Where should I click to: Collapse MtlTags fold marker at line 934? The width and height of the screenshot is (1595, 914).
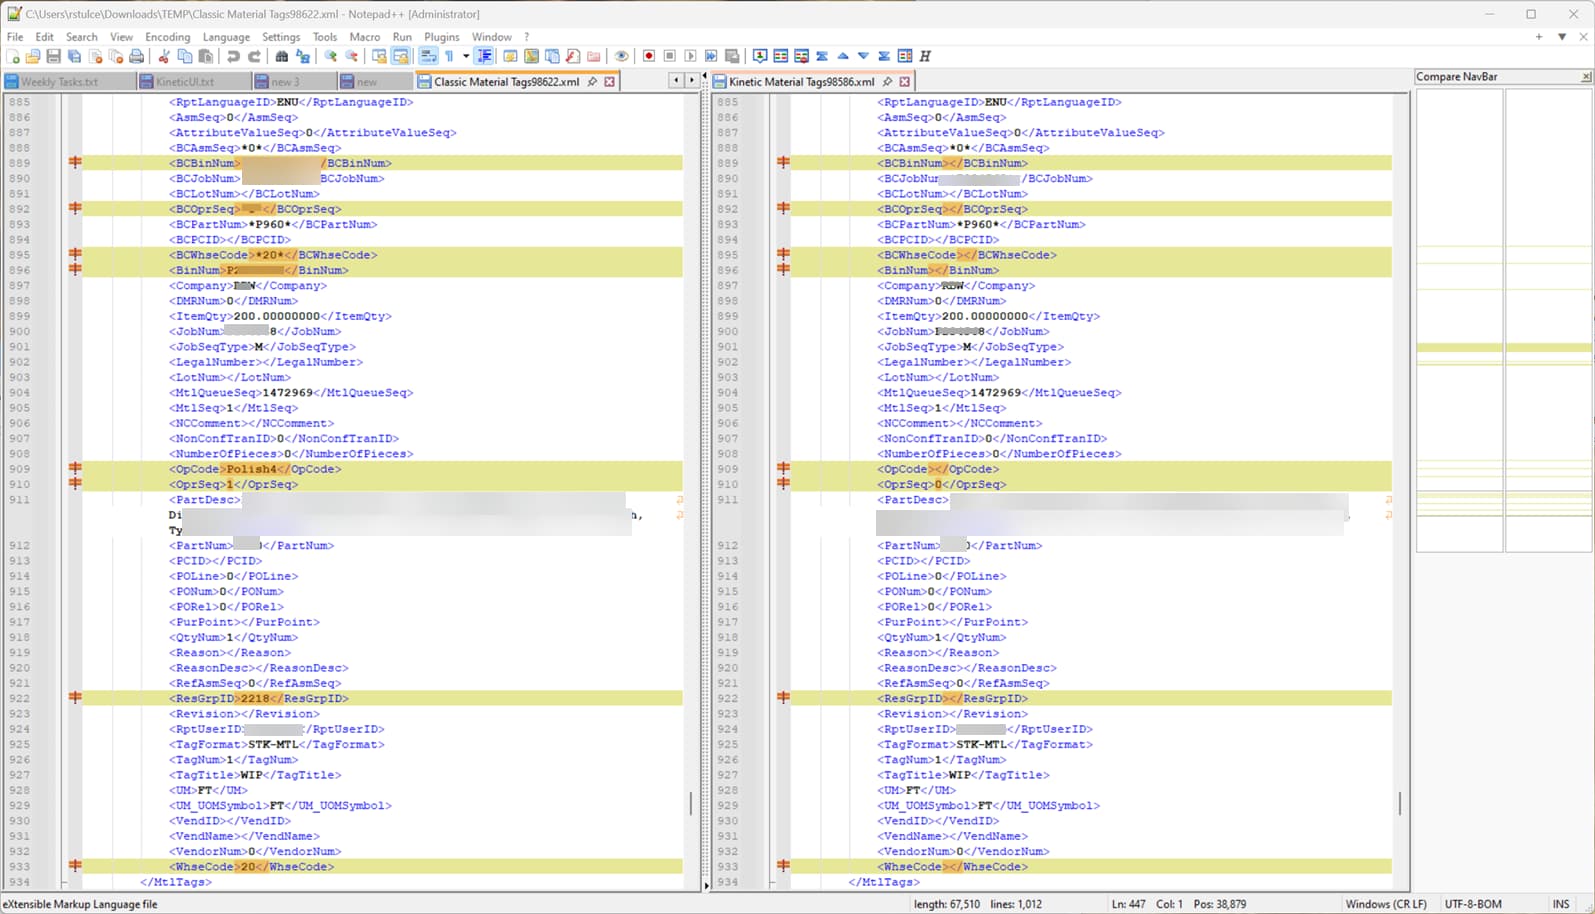click(64, 882)
